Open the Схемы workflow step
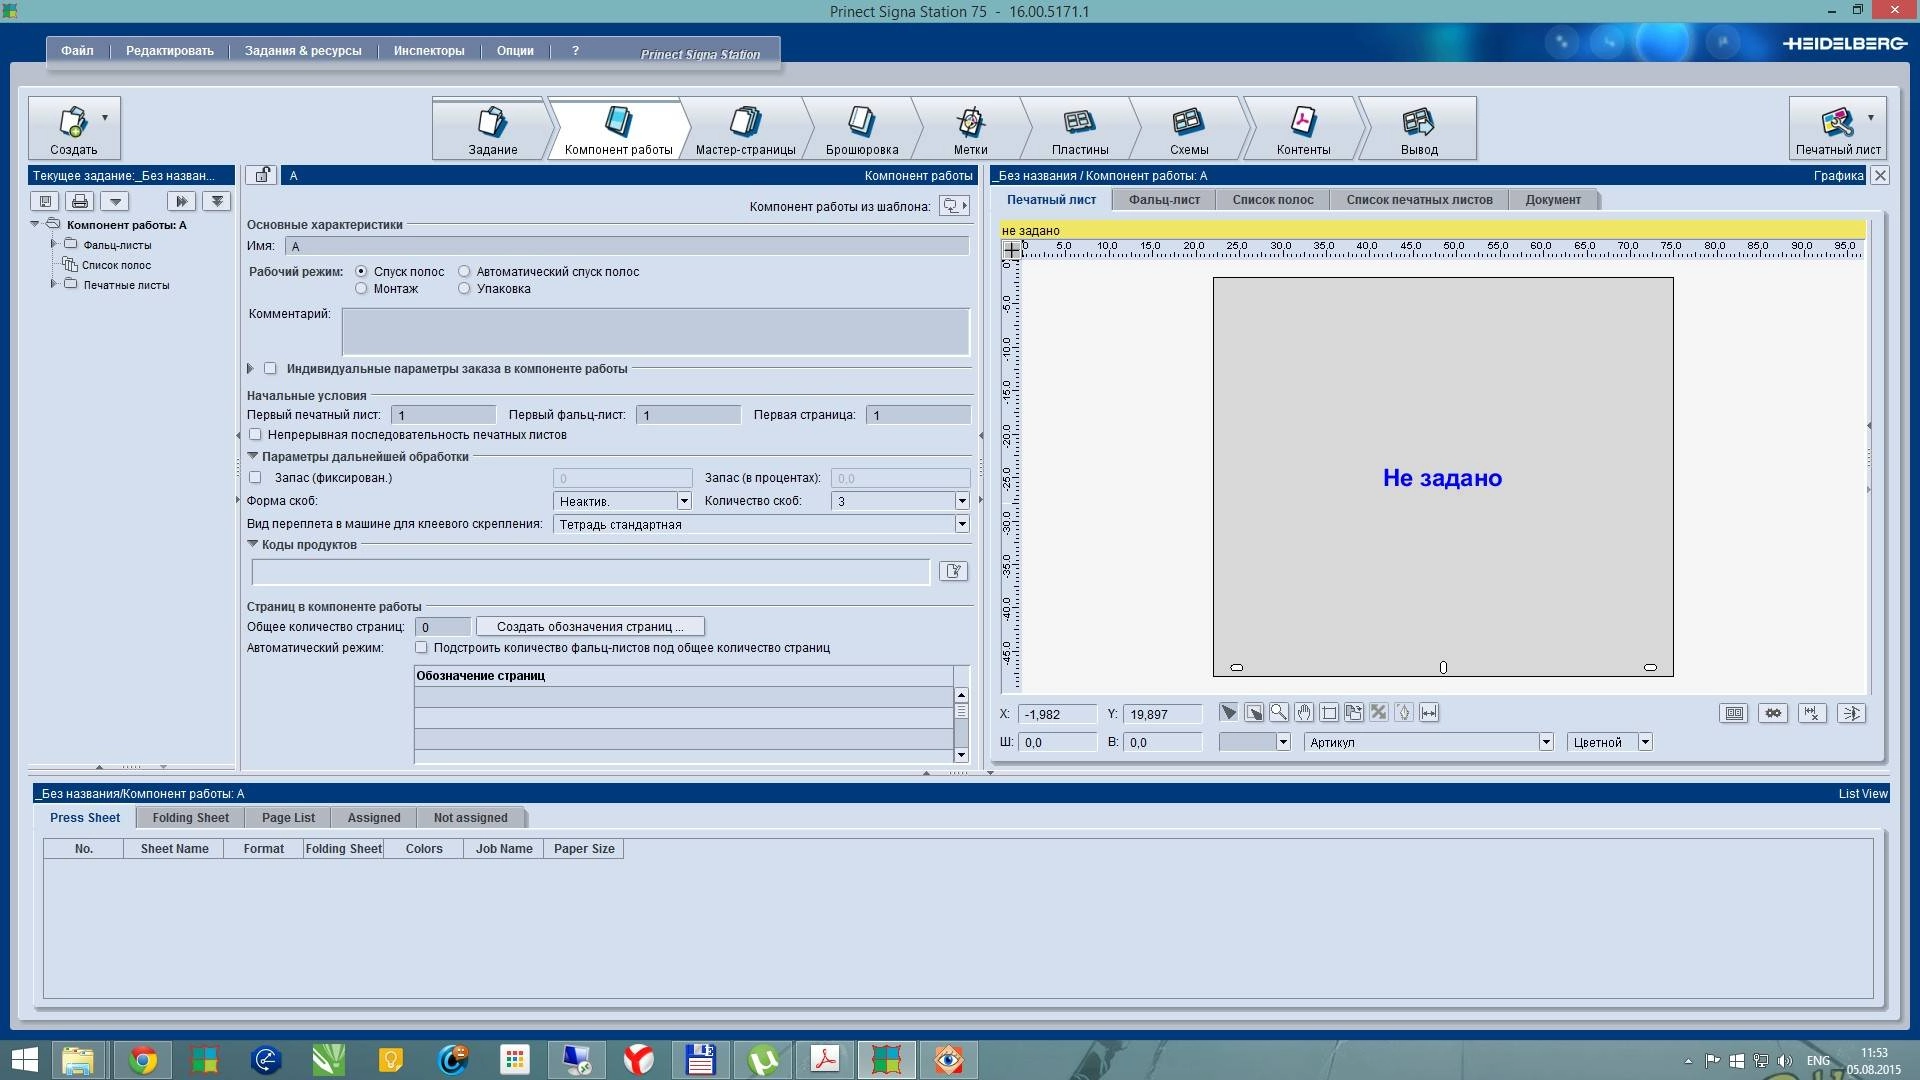Image resolution: width=1920 pixels, height=1080 pixels. pos(1189,129)
